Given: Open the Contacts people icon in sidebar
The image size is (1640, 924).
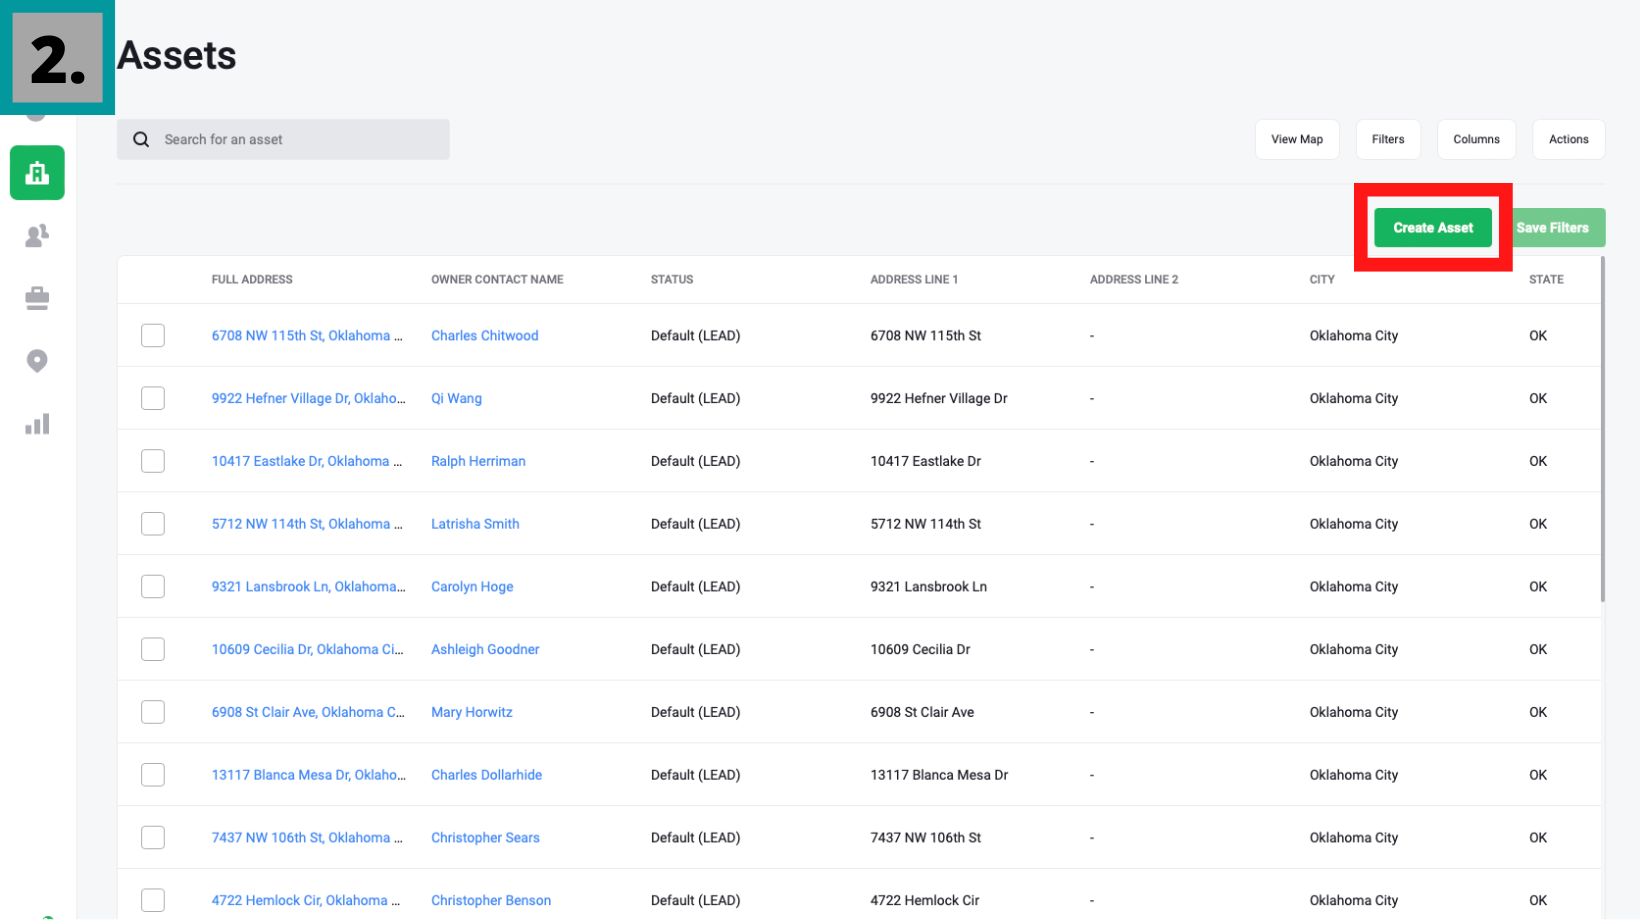Looking at the screenshot, I should pyautogui.click(x=37, y=236).
